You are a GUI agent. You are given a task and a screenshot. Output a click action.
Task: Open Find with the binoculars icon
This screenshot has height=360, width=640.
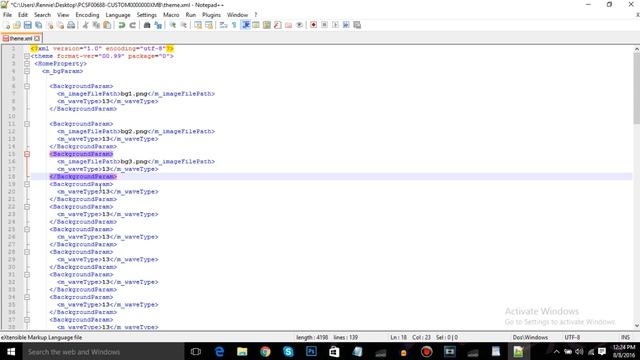147,25
